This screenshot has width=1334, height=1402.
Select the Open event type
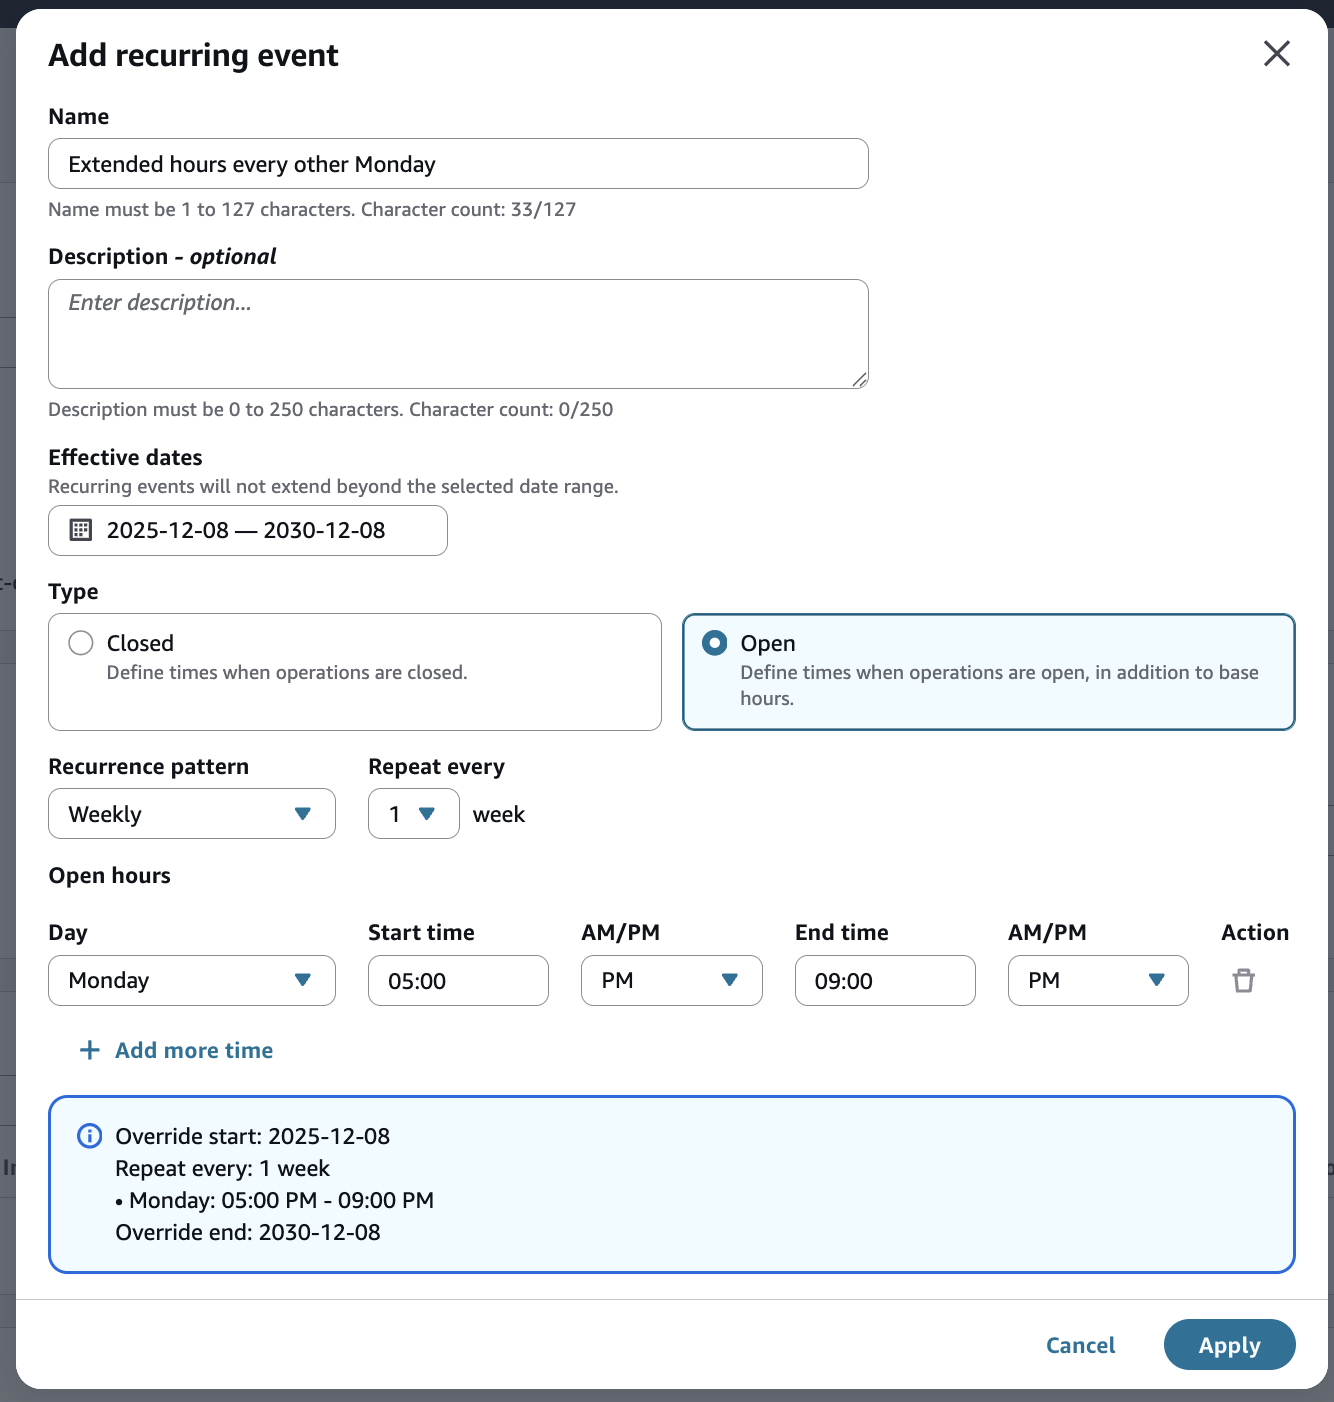tap(713, 643)
